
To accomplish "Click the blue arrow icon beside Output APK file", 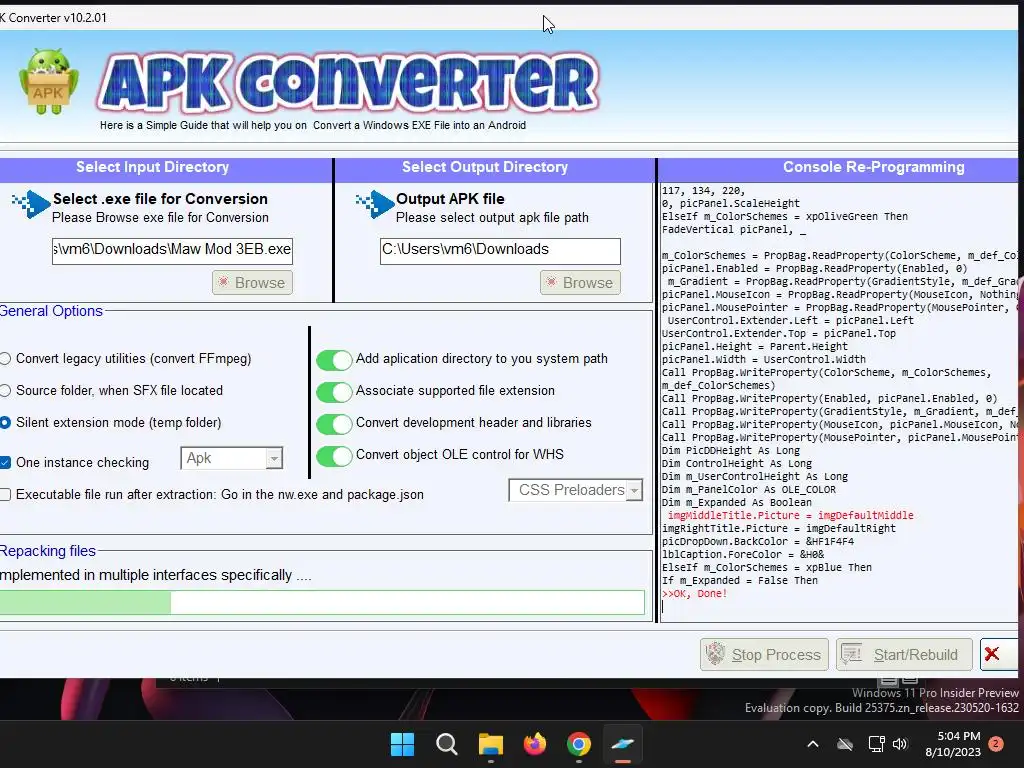I will 375,204.
